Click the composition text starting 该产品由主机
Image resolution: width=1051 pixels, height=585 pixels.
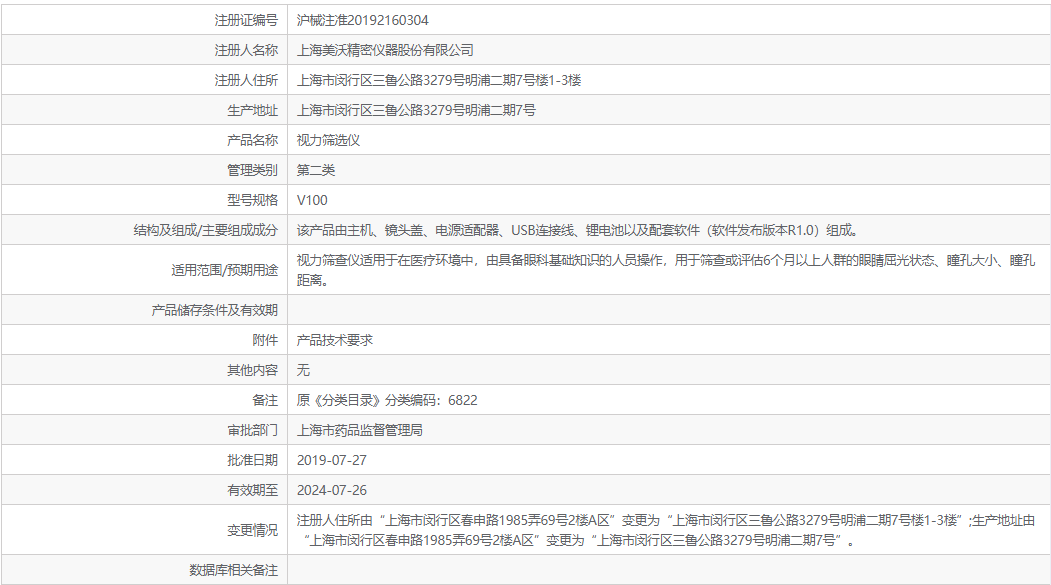click(x=578, y=231)
